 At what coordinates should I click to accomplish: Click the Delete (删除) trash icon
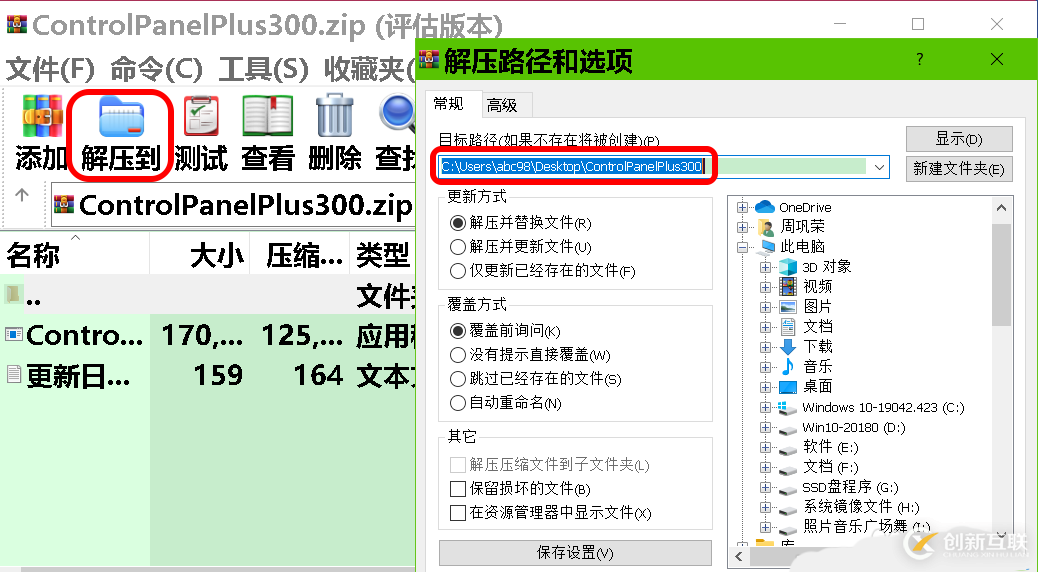click(334, 117)
